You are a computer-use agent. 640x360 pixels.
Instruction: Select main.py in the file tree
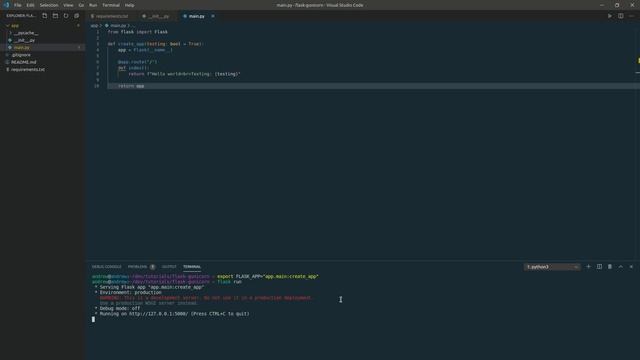pyautogui.click(x=42, y=47)
